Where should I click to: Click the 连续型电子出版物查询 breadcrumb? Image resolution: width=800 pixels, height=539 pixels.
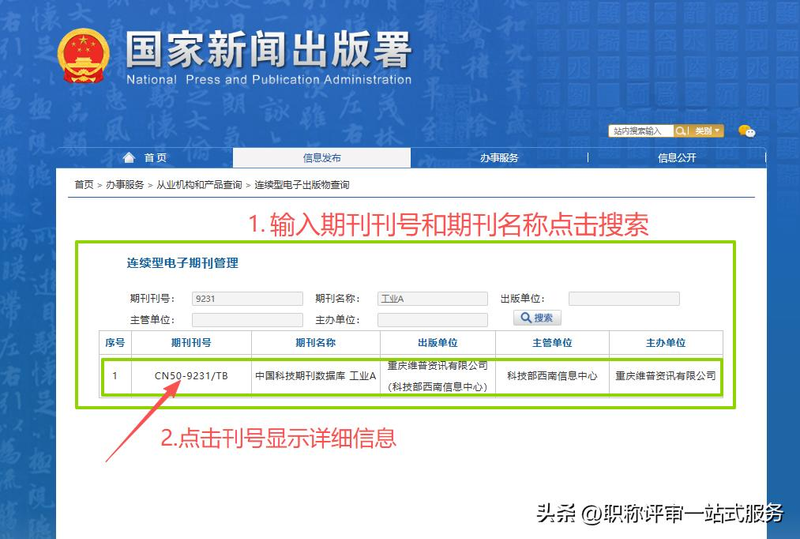pyautogui.click(x=302, y=185)
